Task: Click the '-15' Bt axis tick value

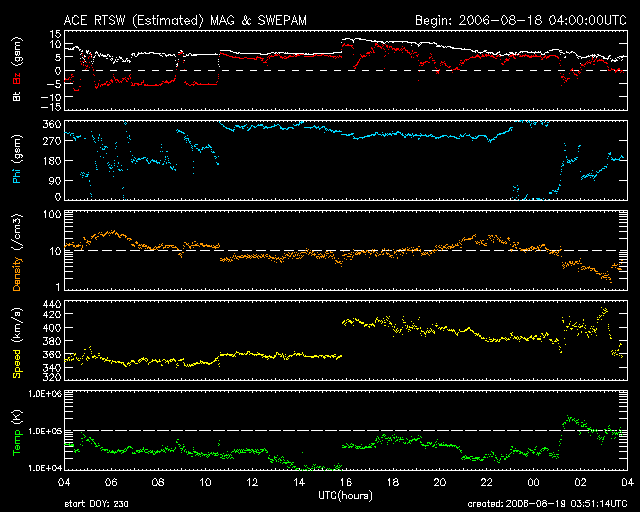Action: click(50, 107)
